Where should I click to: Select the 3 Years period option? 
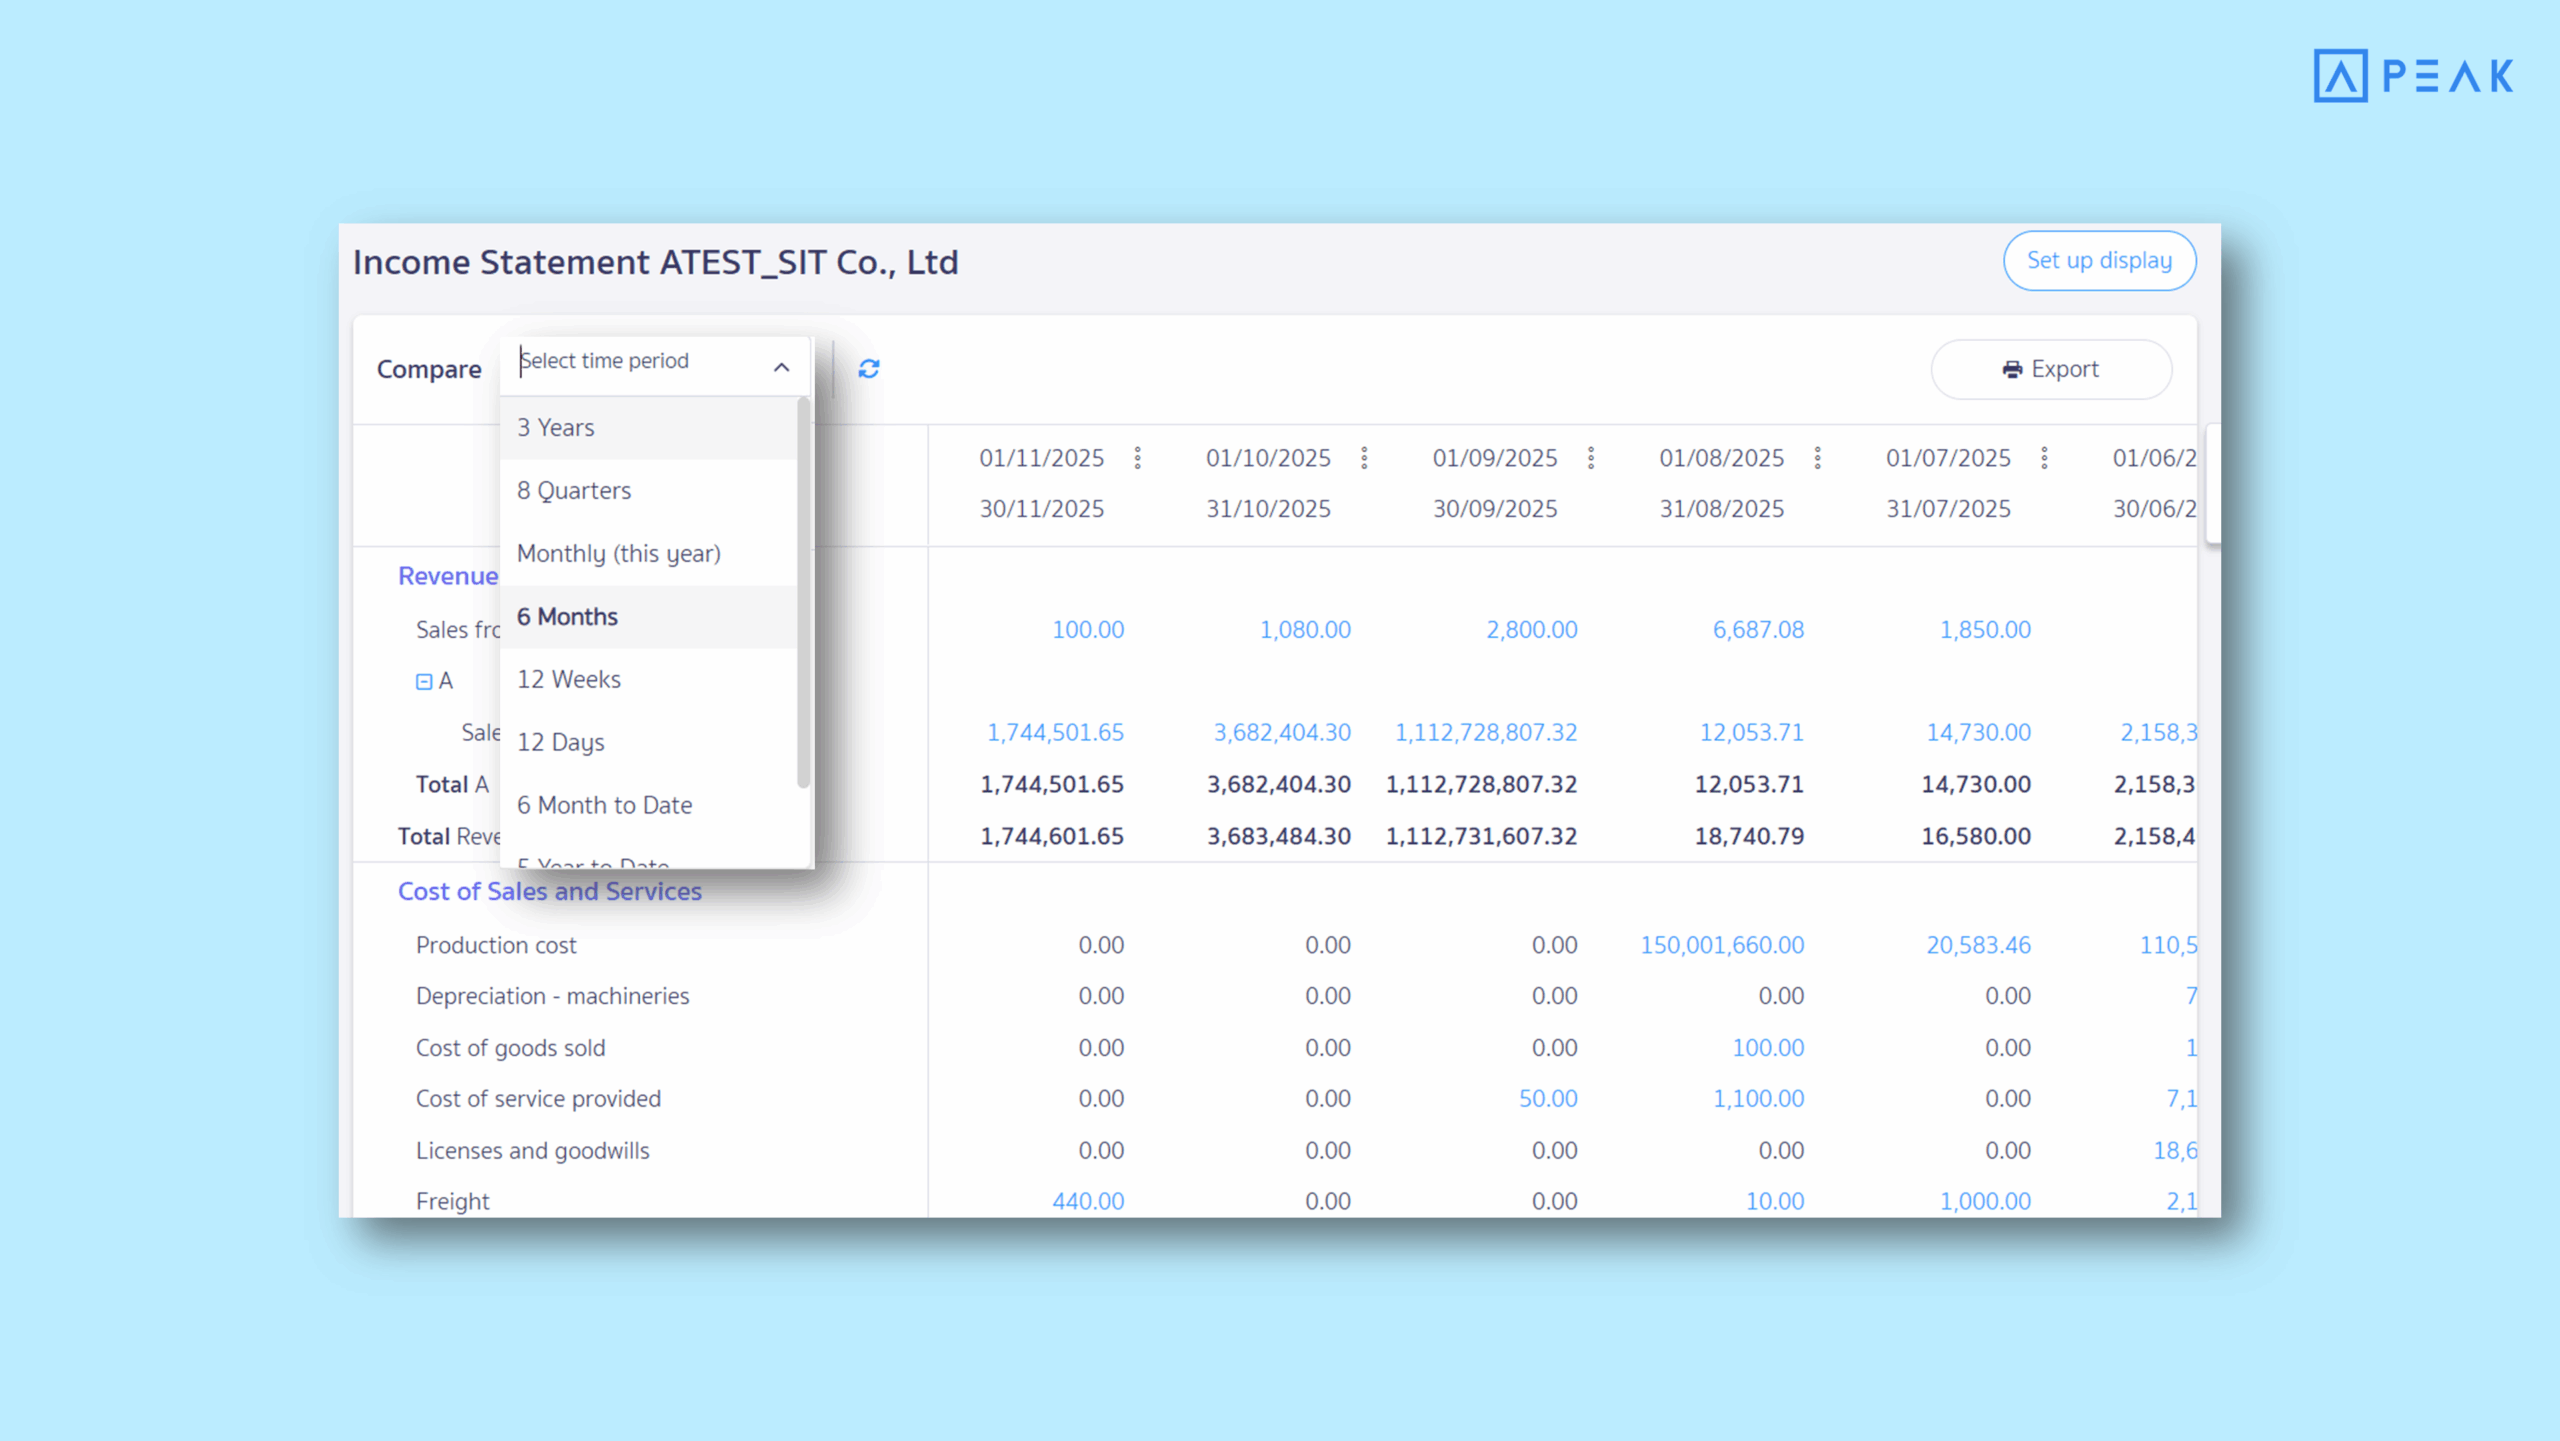coord(555,427)
